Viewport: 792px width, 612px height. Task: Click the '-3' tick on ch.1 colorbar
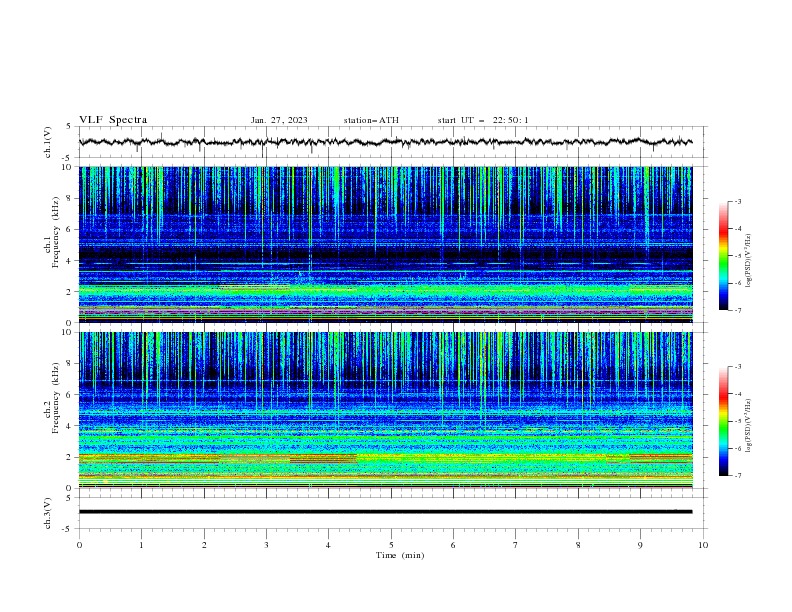(737, 201)
